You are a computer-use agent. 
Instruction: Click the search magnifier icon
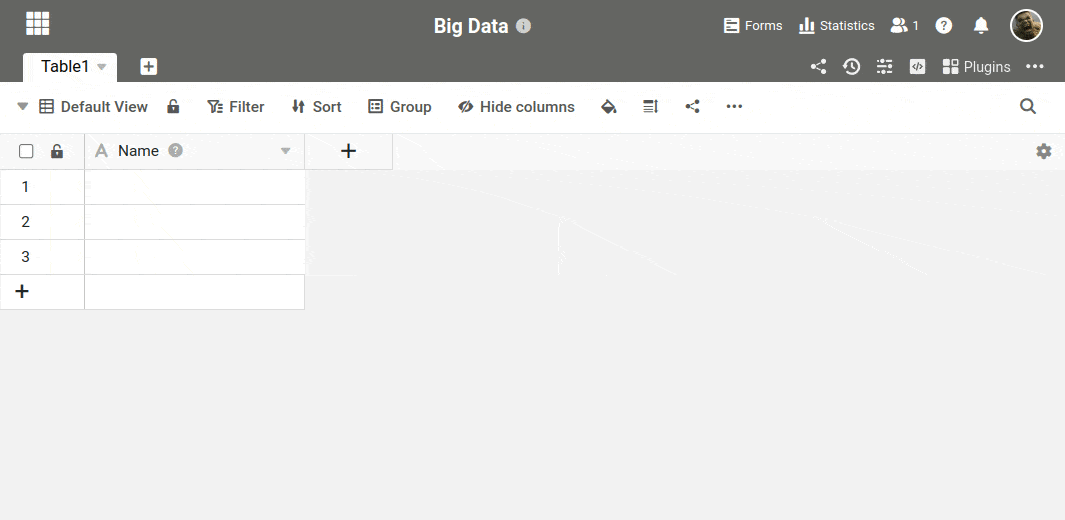1028,107
